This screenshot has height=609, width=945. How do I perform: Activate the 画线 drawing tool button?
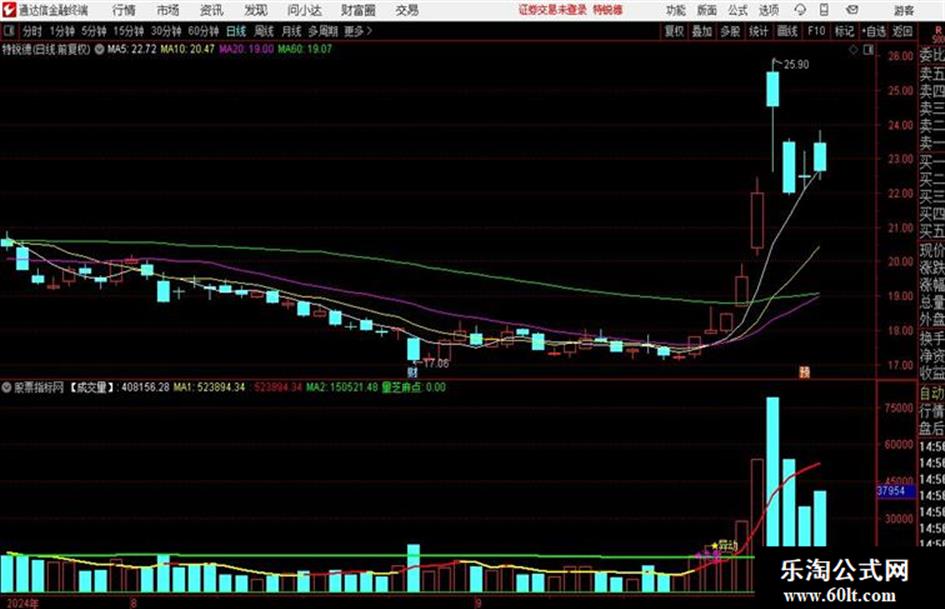[x=787, y=31]
